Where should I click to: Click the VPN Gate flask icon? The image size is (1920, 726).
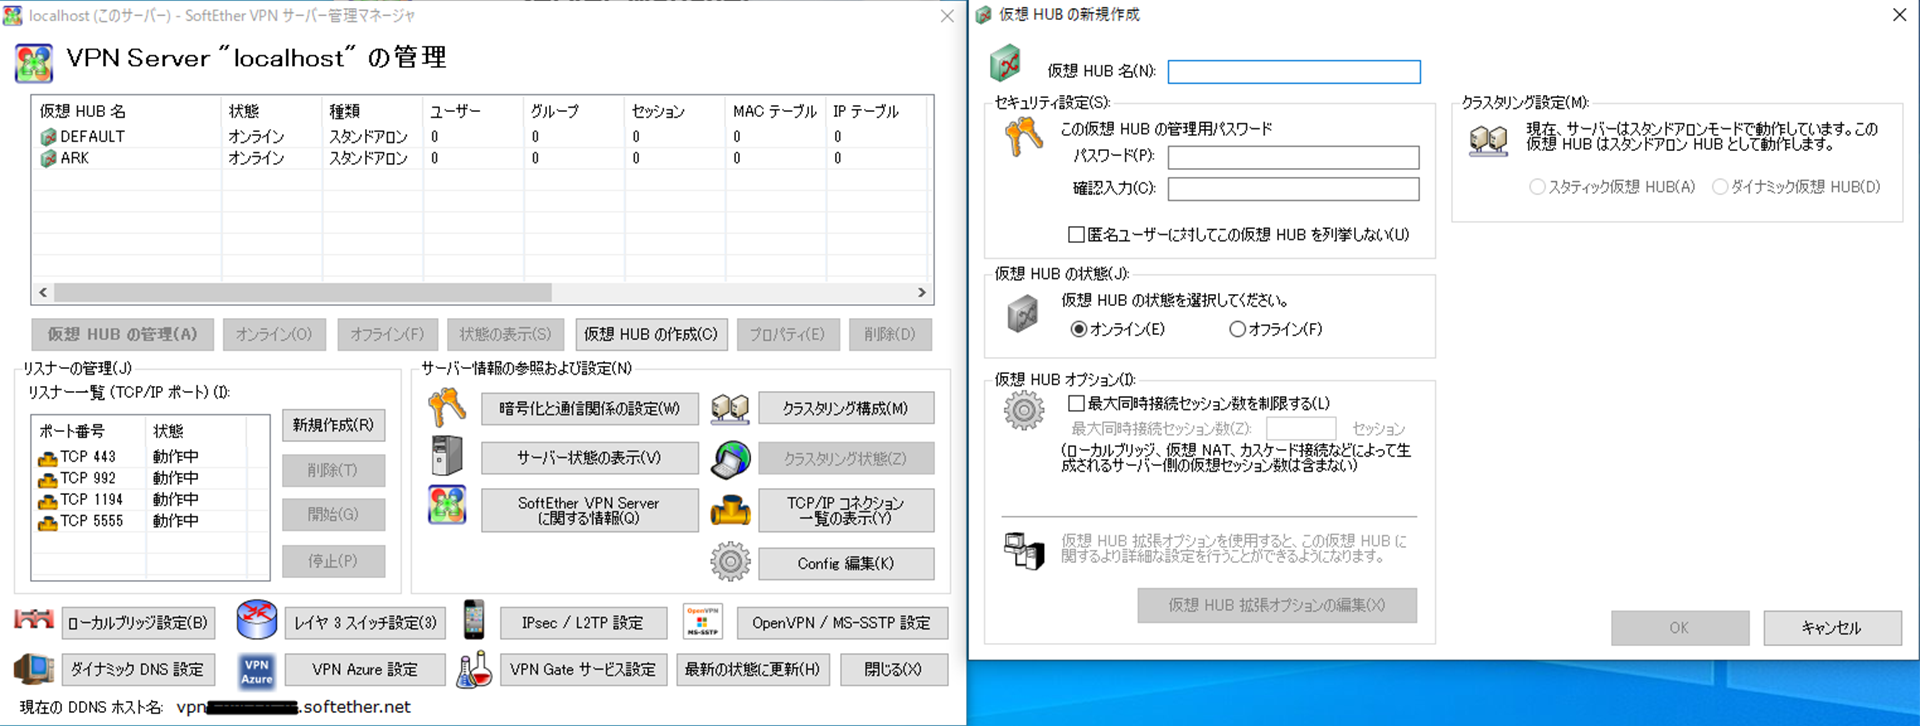click(474, 669)
